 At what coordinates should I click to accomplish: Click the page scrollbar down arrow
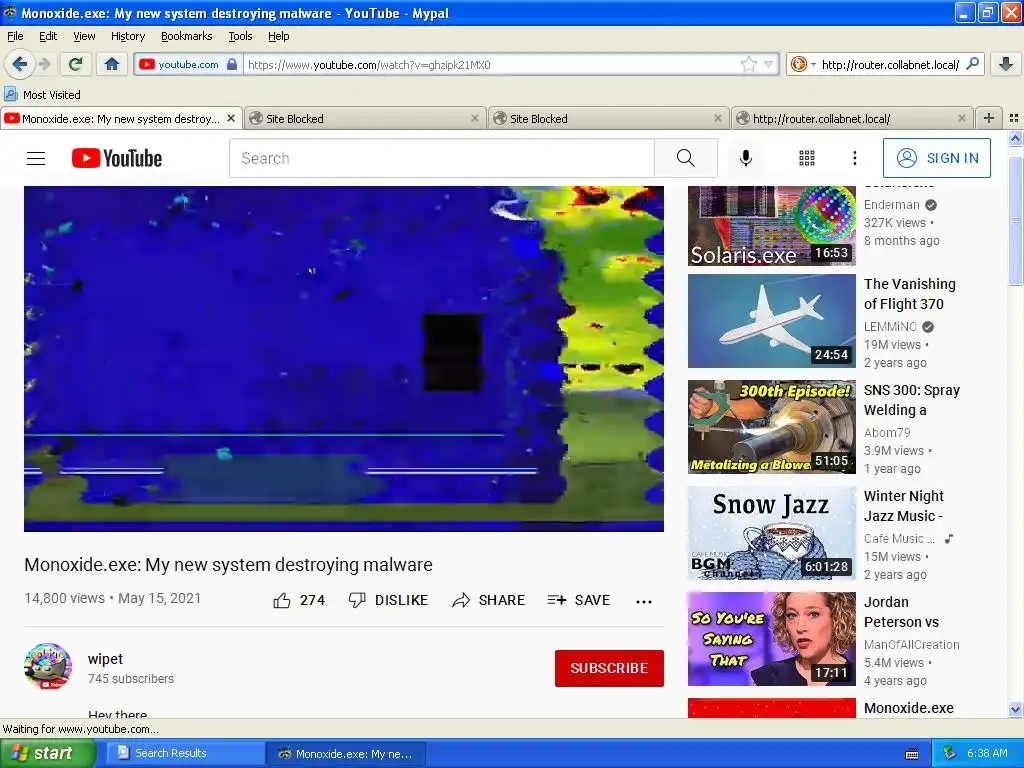coord(1015,710)
